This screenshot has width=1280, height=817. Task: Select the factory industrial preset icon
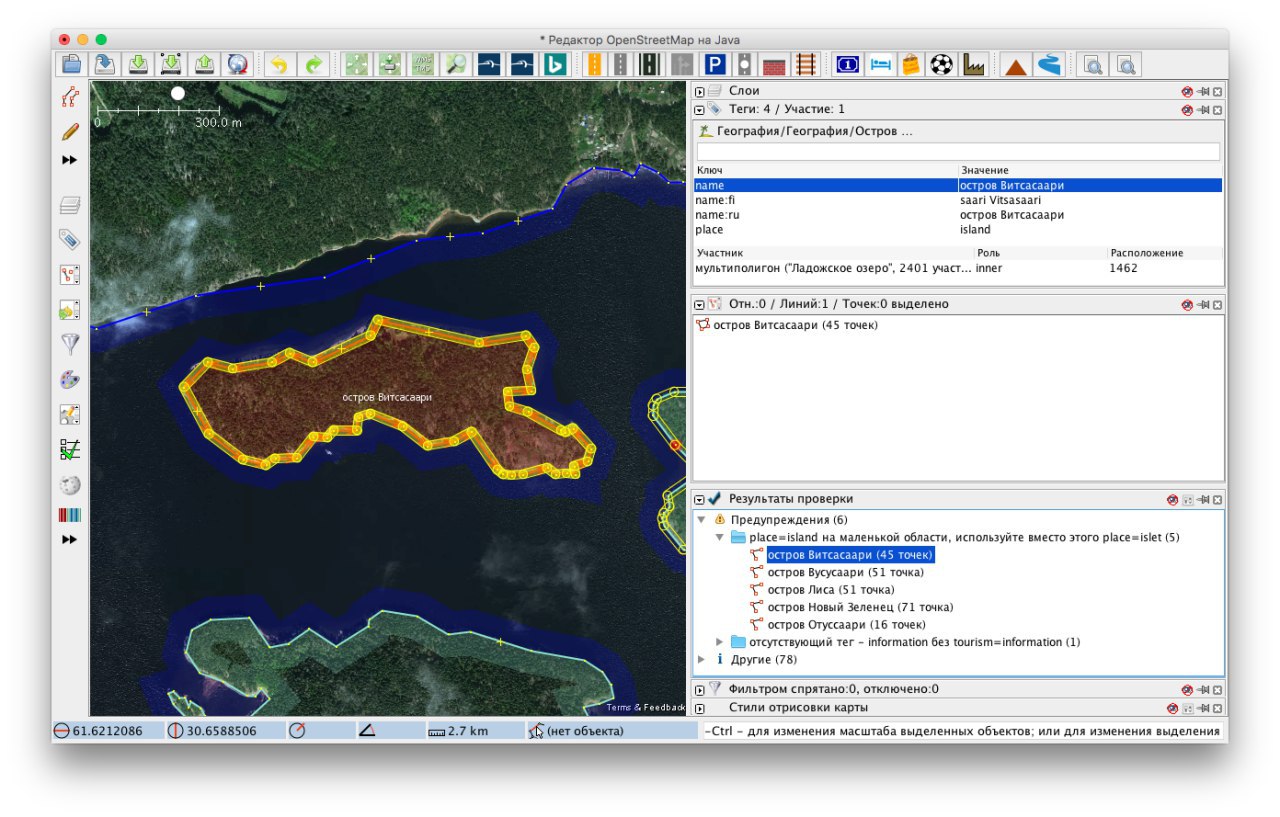(973, 64)
